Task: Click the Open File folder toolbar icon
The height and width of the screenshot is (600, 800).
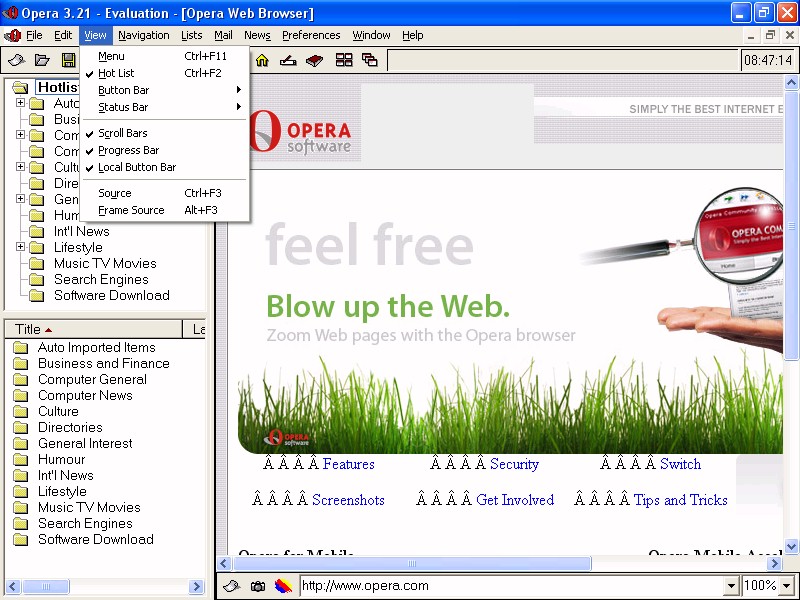Action: click(42, 60)
